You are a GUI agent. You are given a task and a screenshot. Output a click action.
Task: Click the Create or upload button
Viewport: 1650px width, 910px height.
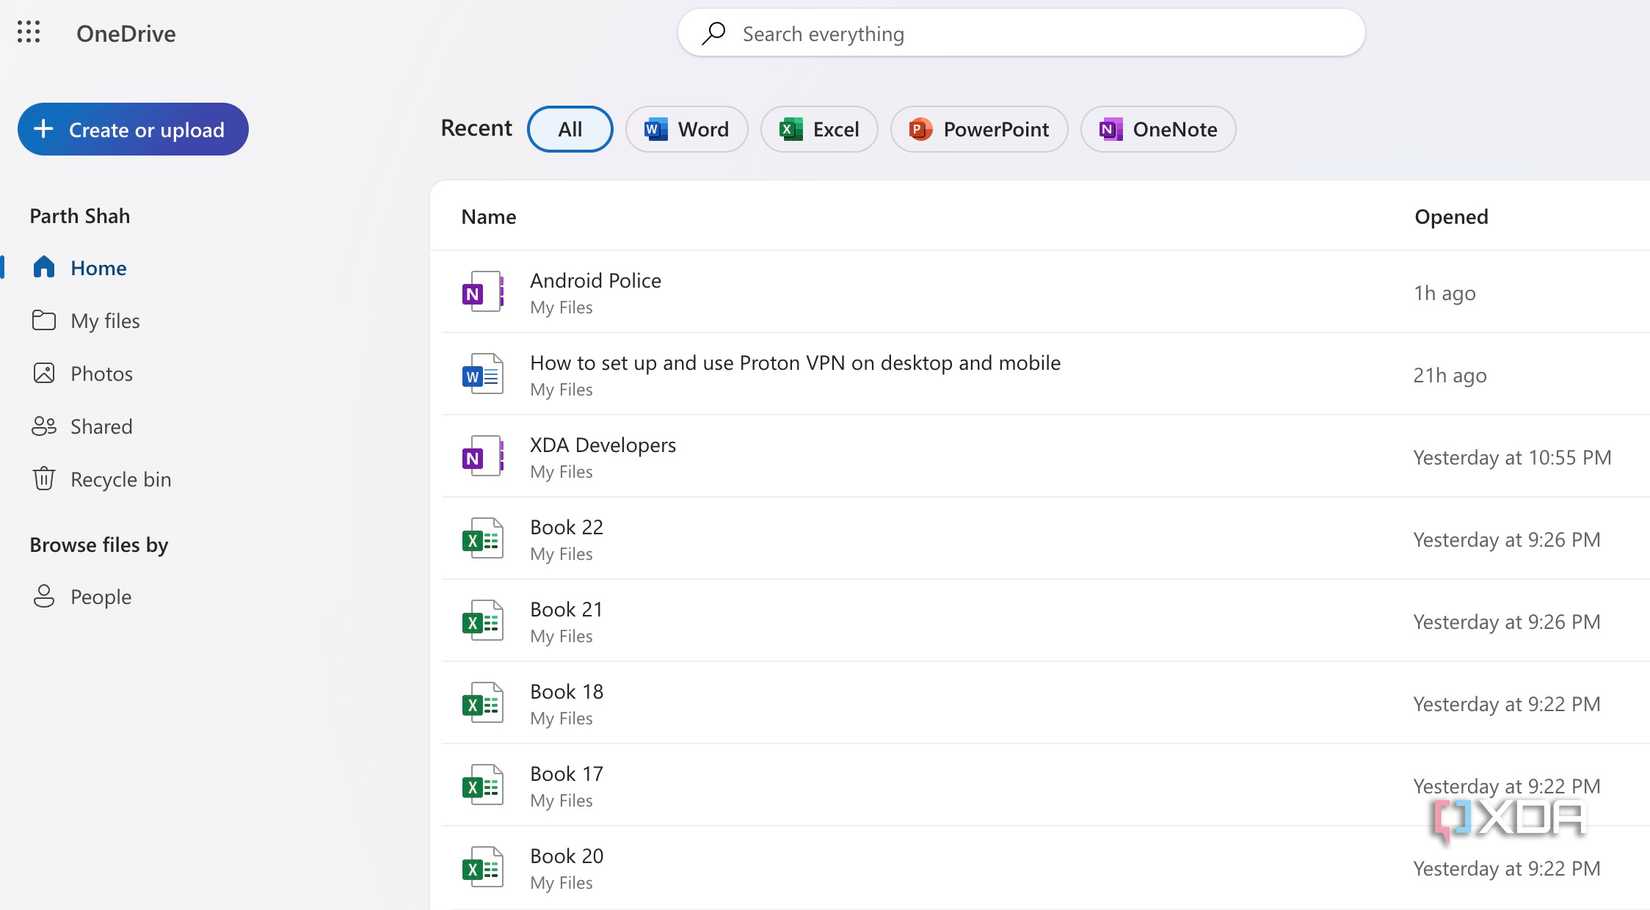[x=133, y=129]
